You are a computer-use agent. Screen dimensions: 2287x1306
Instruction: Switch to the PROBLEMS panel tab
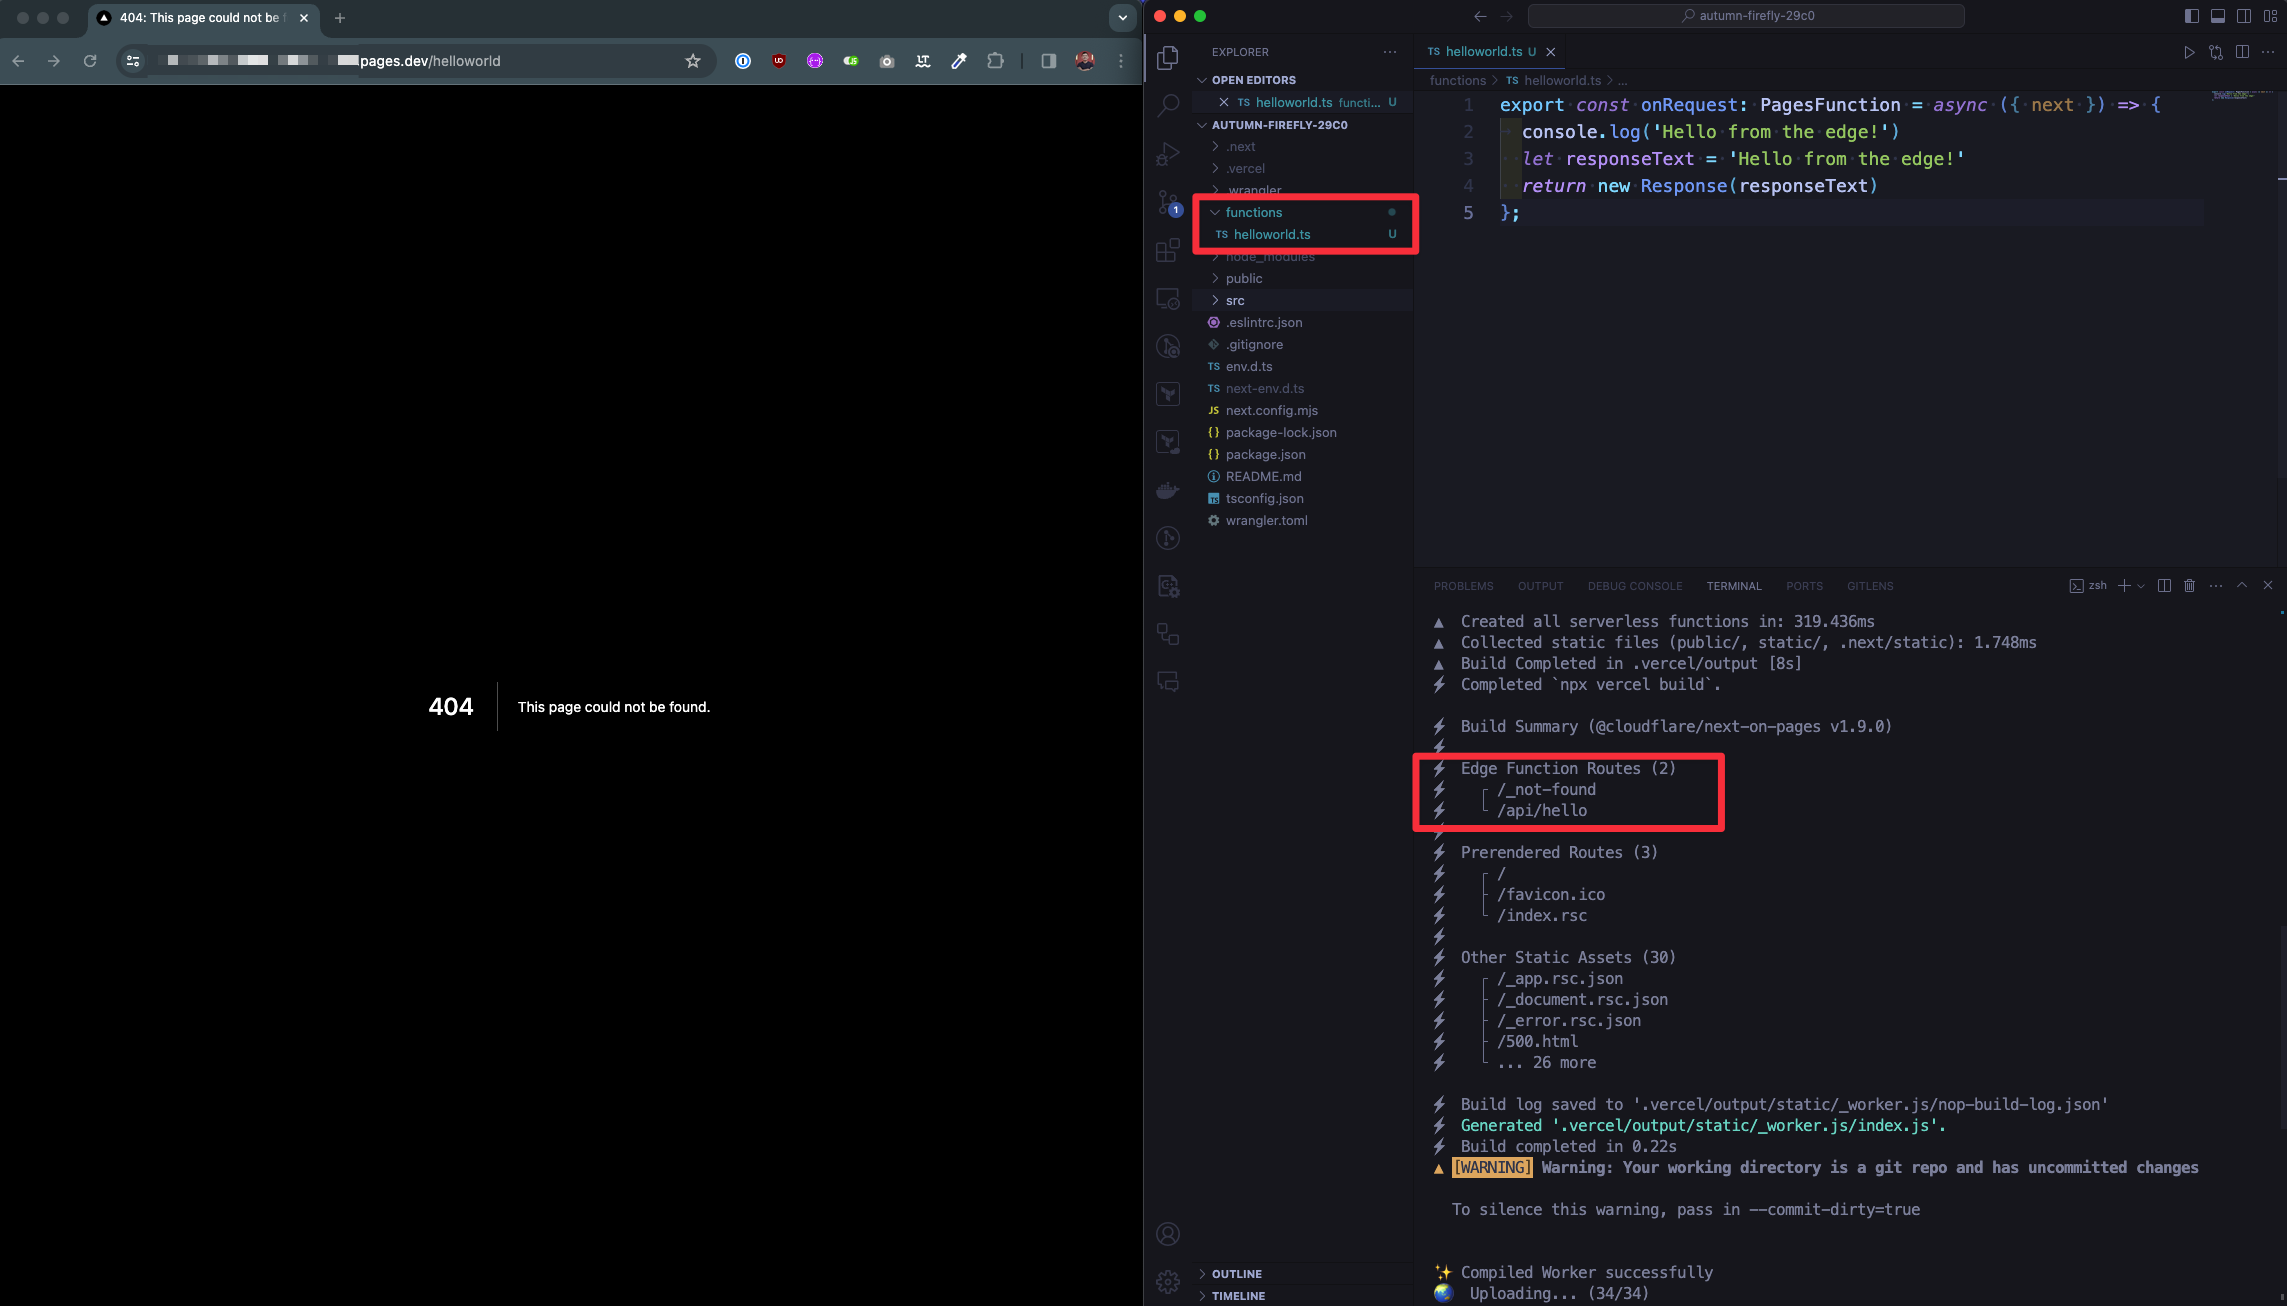click(x=1463, y=586)
